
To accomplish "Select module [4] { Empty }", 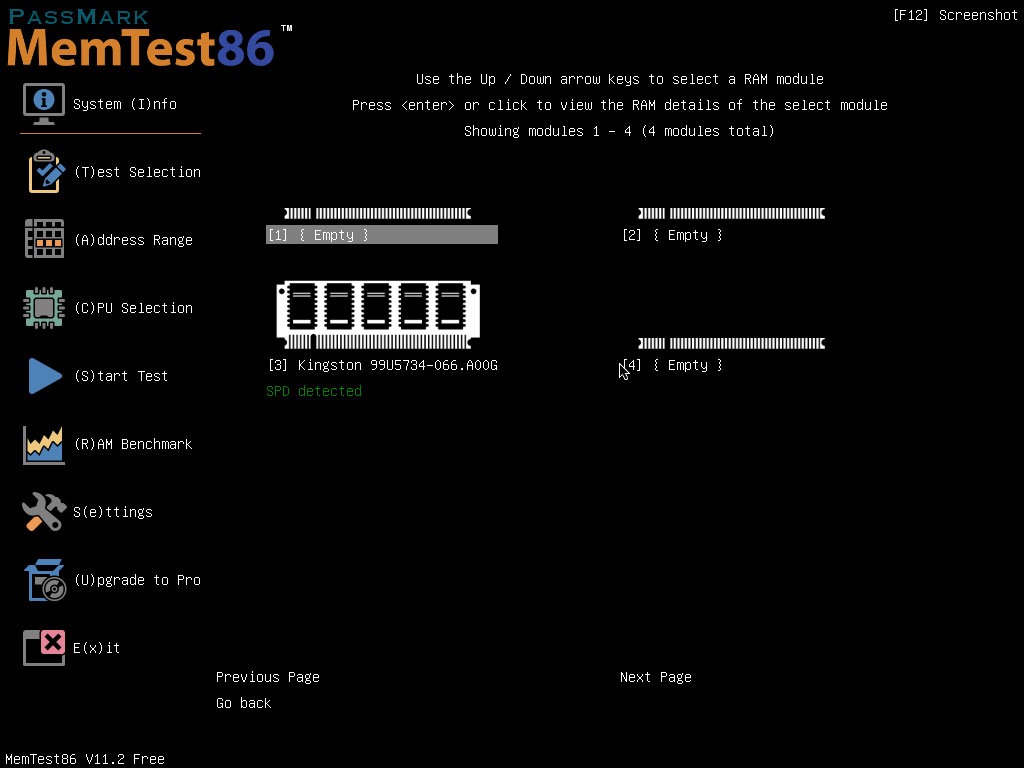I will [x=673, y=365].
